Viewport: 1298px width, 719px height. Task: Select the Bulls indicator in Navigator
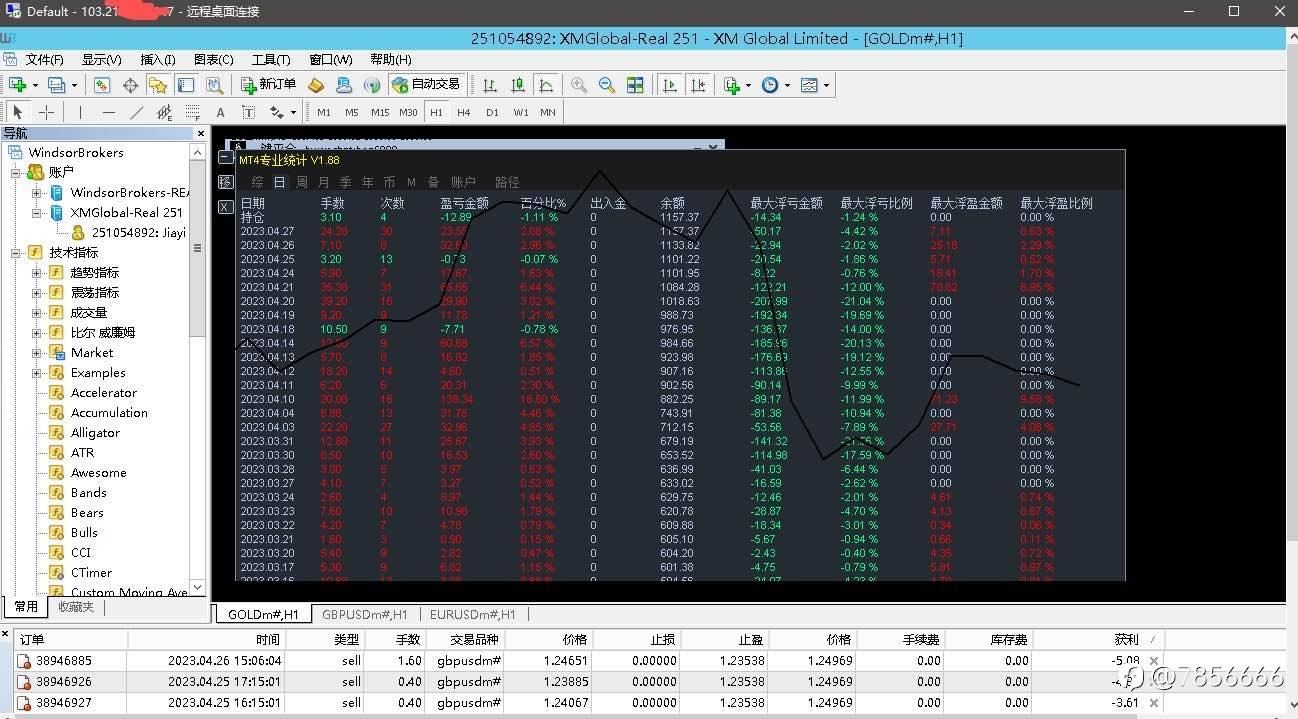(84, 533)
